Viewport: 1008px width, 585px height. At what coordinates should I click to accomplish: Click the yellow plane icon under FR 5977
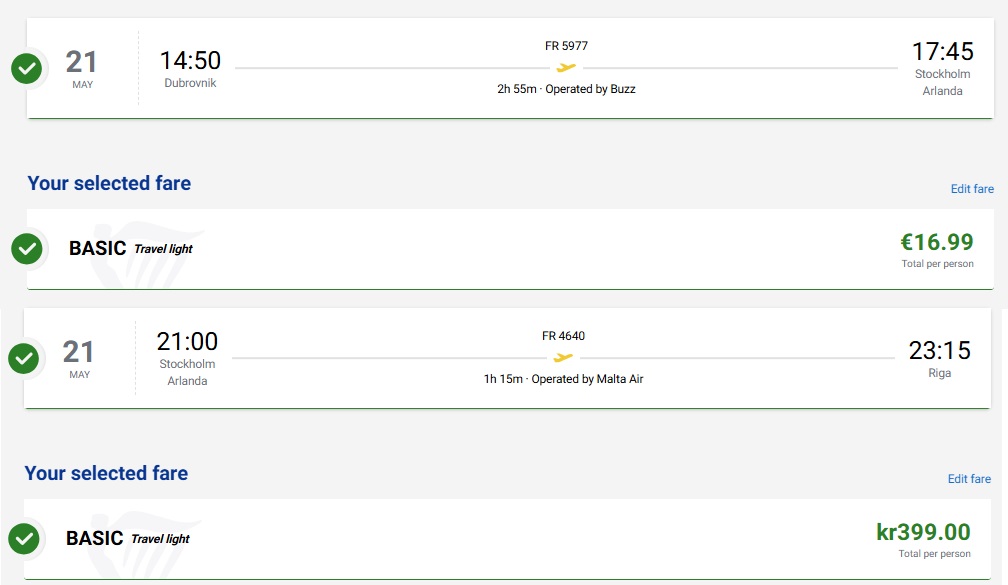pos(566,68)
